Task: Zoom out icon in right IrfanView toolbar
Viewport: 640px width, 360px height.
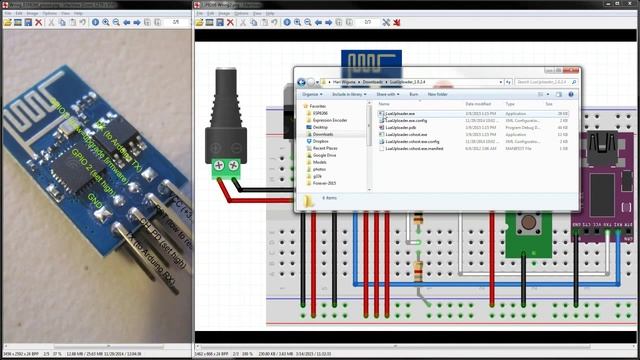Action: click(308, 22)
